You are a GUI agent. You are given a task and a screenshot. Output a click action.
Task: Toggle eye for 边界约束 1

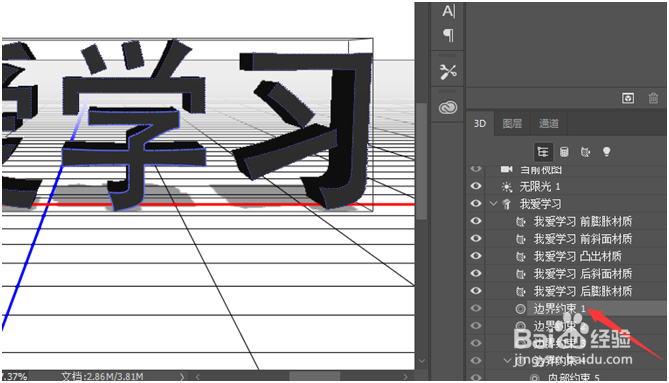[x=476, y=309]
